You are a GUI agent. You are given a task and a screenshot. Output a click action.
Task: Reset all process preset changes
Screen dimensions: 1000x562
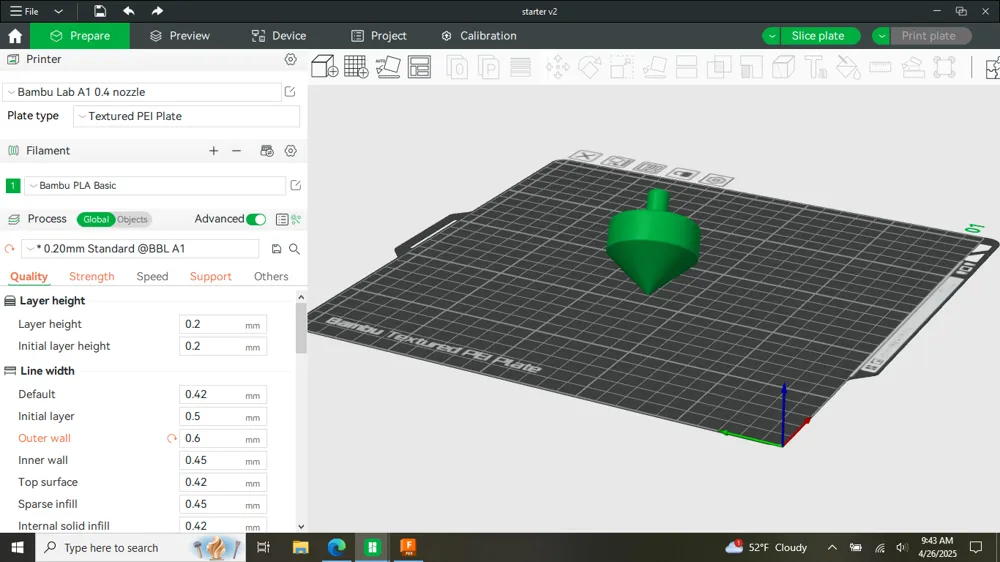(x=10, y=249)
